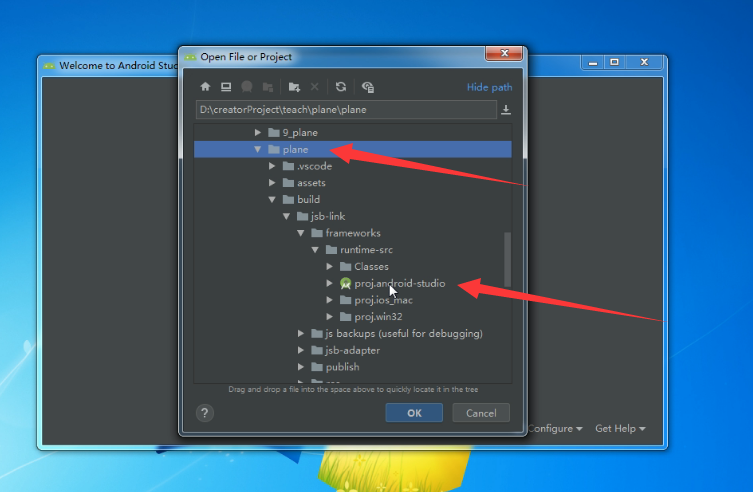Expand the assets folder
This screenshot has height=492, width=753.
[x=272, y=183]
